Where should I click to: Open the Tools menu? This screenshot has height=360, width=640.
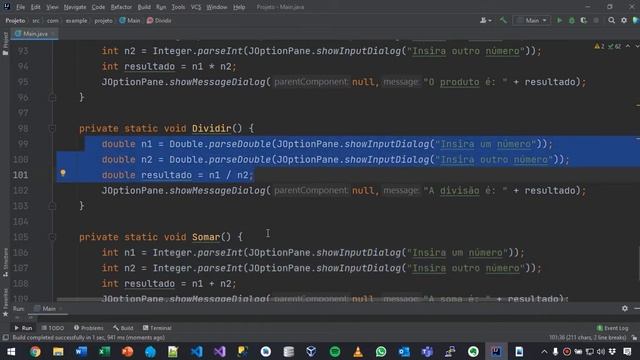178,7
